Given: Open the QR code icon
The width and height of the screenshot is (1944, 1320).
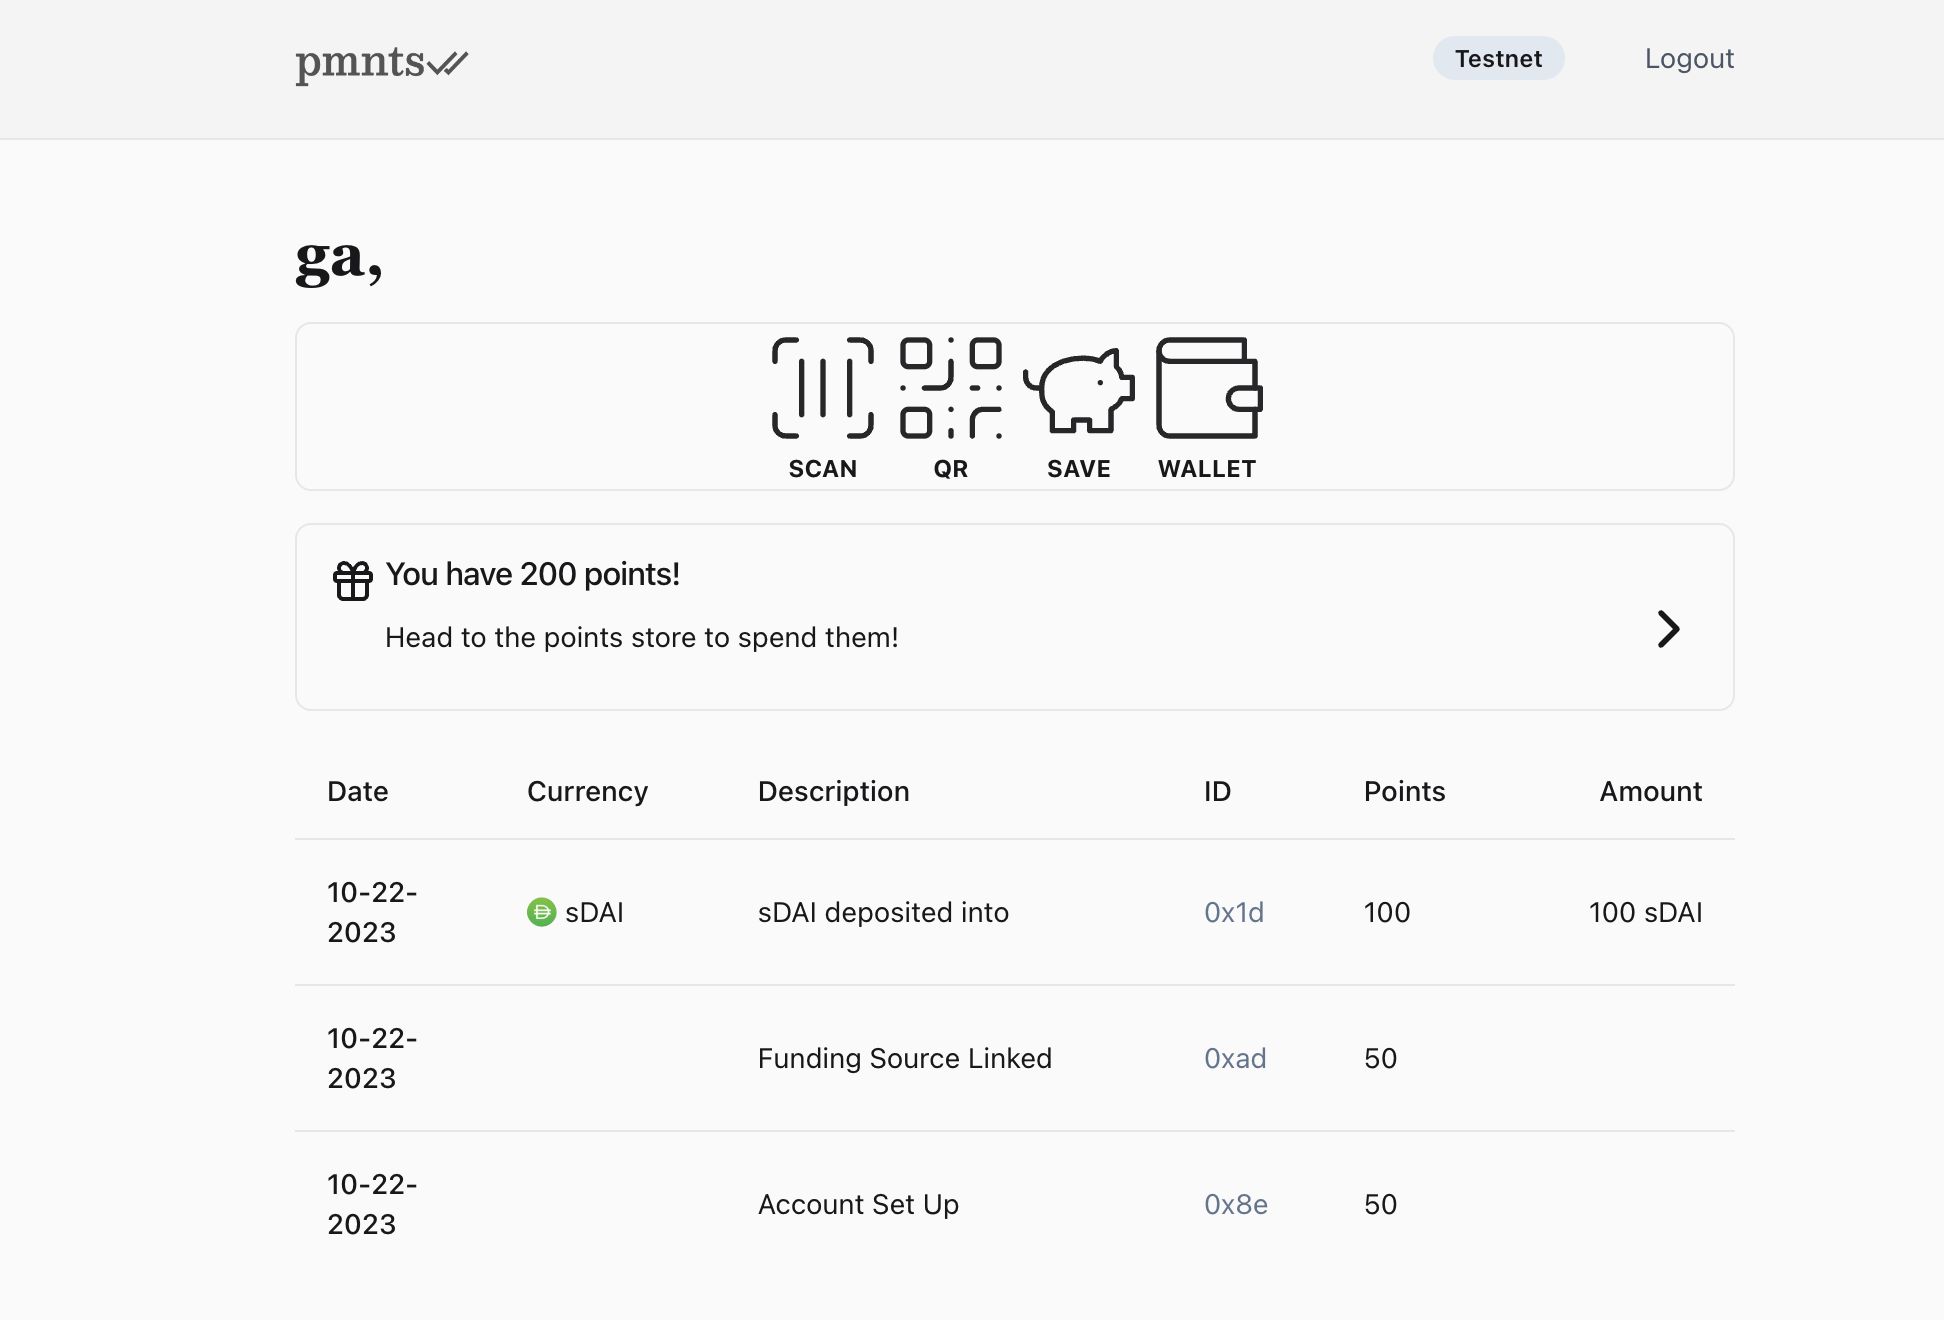Looking at the screenshot, I should pos(950,388).
